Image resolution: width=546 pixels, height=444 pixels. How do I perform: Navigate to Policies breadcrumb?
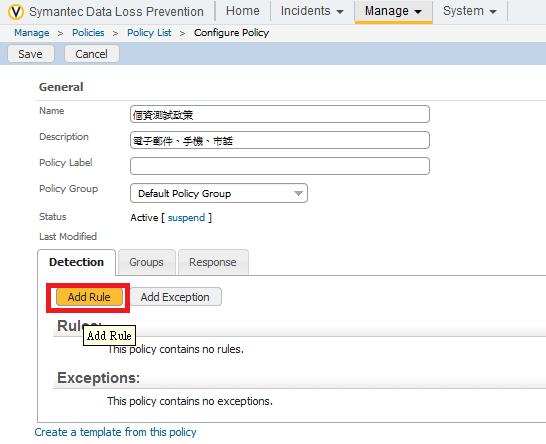pyautogui.click(x=88, y=33)
